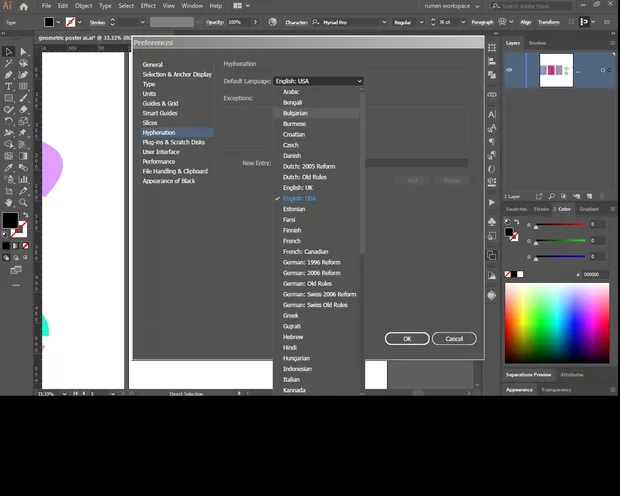Select the Selection tool arrow
This screenshot has height=496, width=620.
pos(8,51)
